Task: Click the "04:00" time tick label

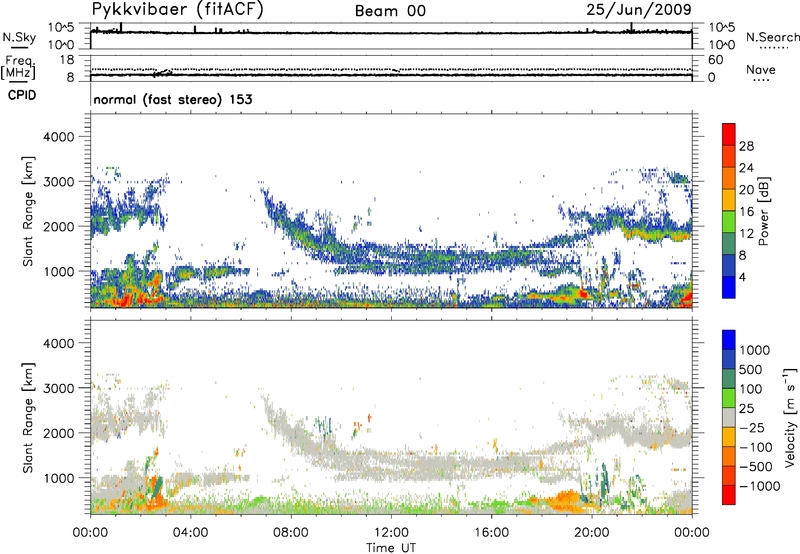Action: point(190,533)
